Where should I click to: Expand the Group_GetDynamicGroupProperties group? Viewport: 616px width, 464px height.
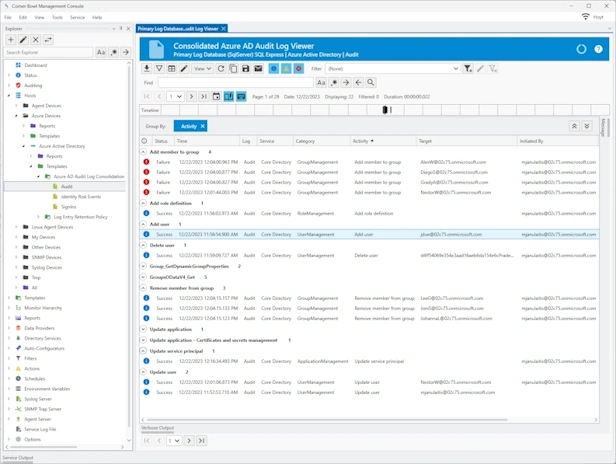point(143,266)
